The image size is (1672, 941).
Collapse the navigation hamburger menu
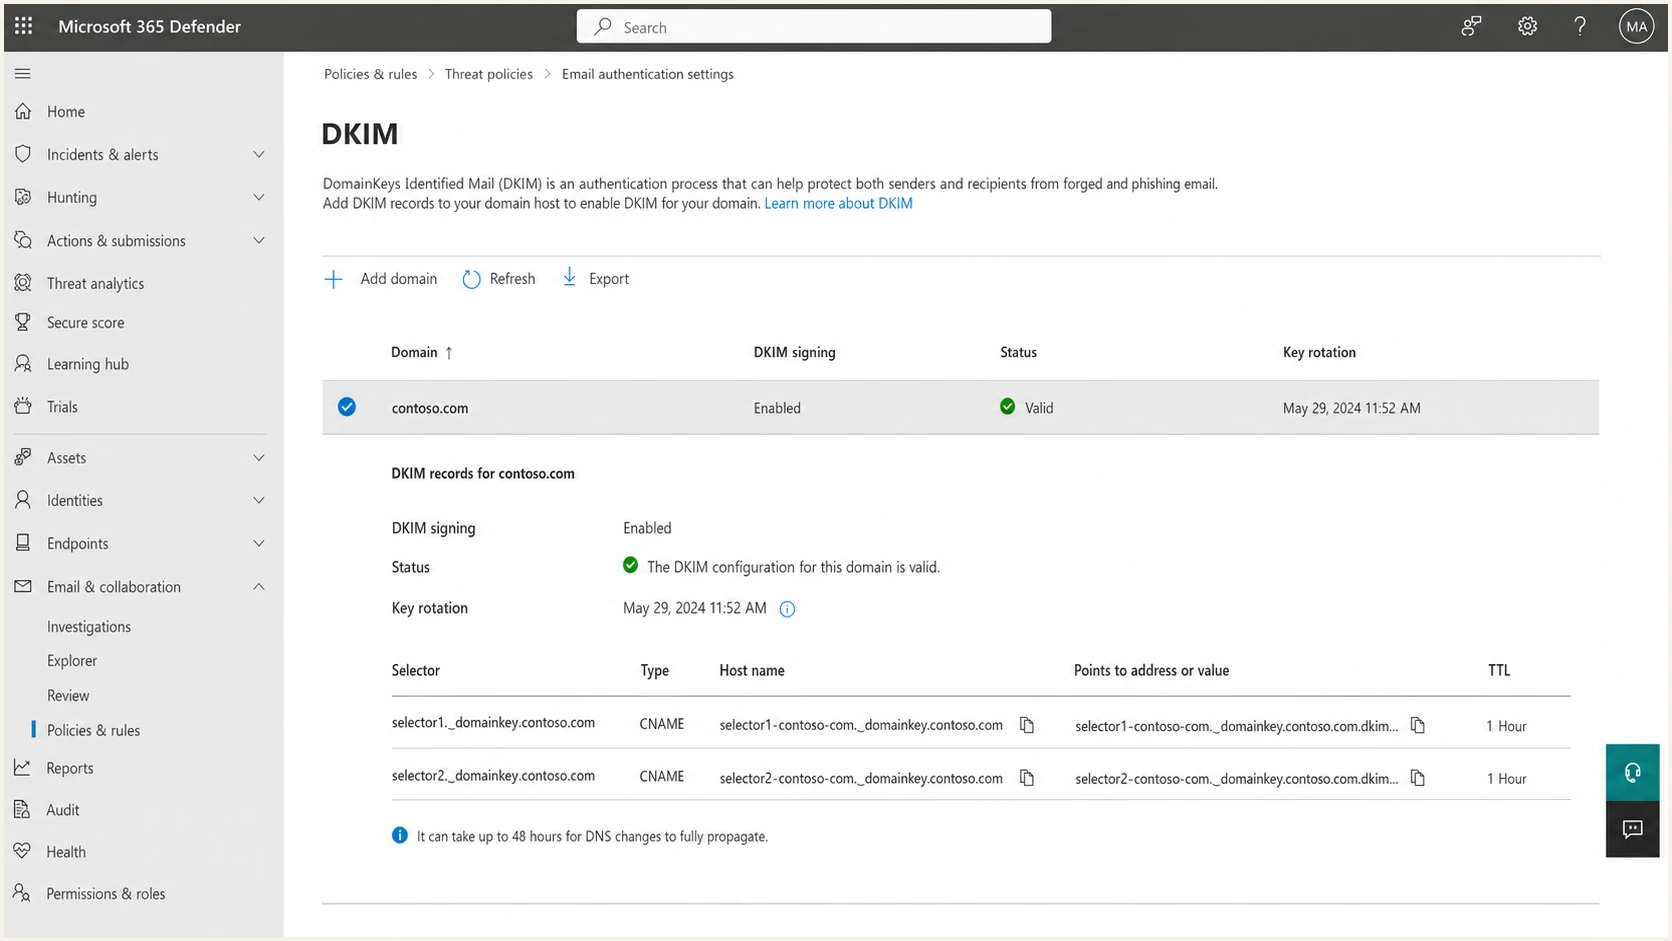point(23,73)
